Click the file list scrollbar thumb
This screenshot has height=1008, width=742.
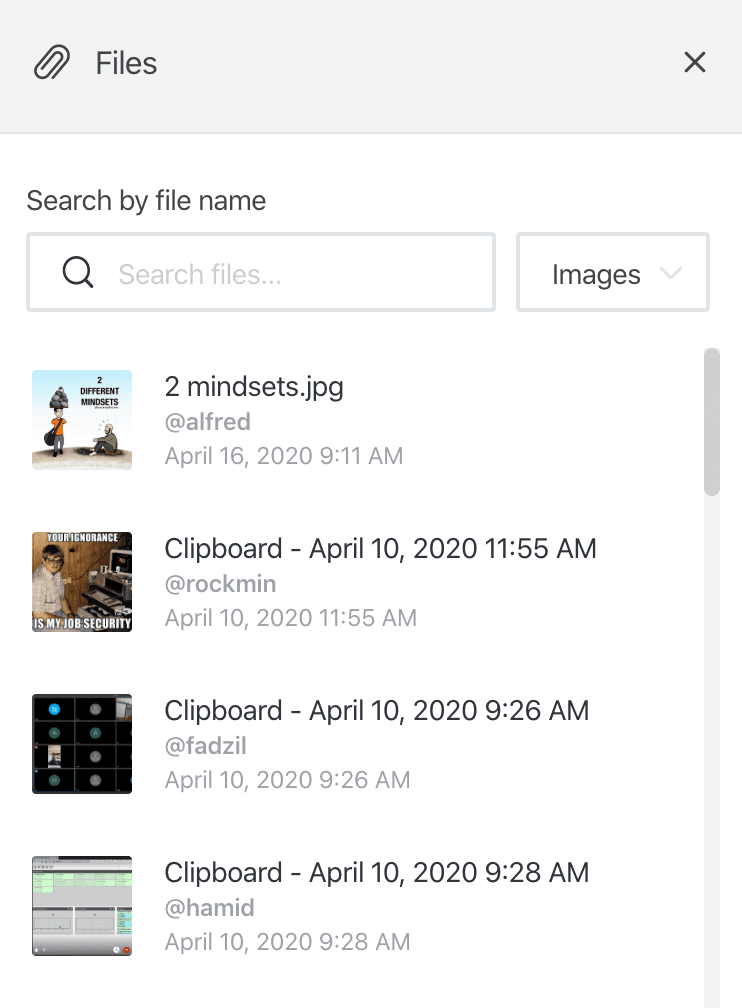coord(712,421)
